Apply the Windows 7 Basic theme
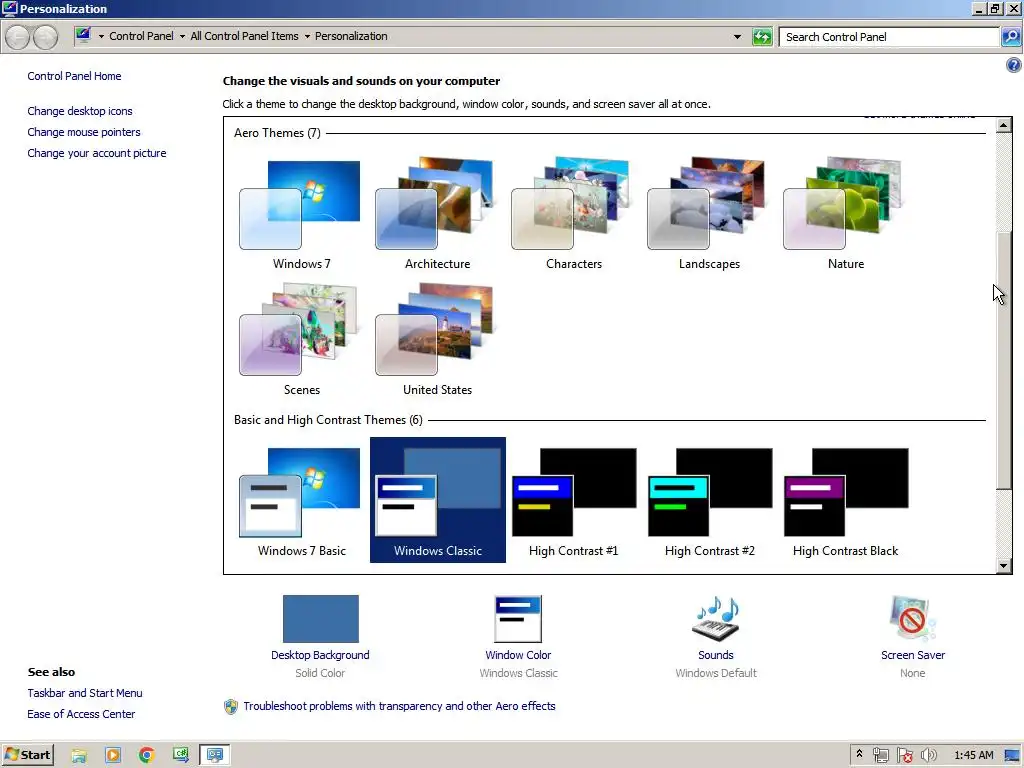The image size is (1024, 768). point(301,500)
